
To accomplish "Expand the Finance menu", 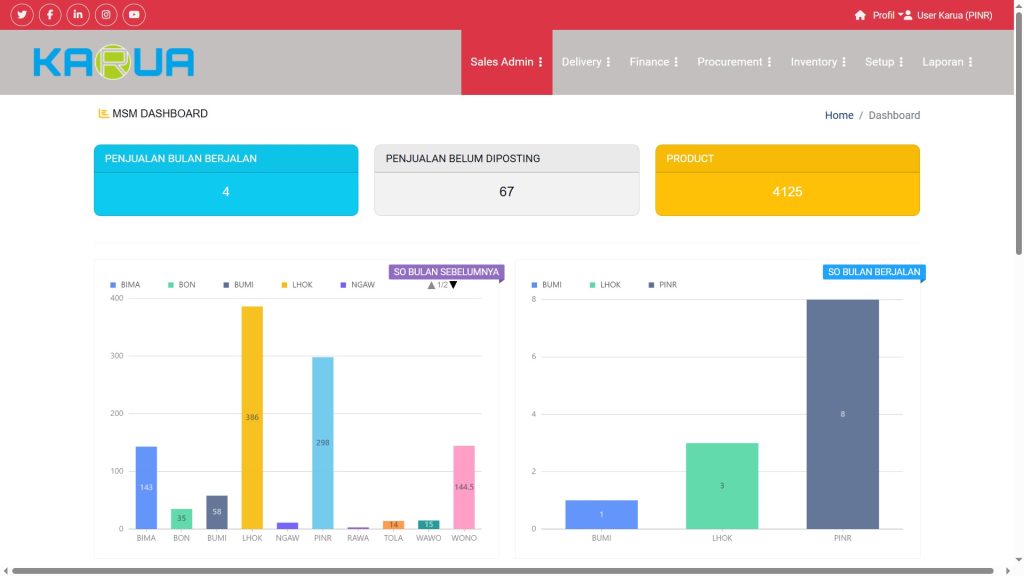I will click(x=654, y=62).
